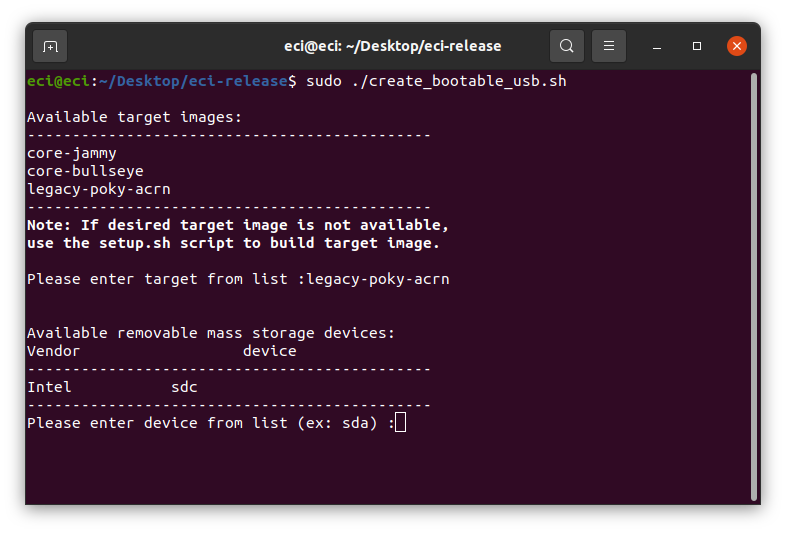The image size is (786, 533).
Task: Click the legacy-poky-acrn list entry
Action: [99, 189]
